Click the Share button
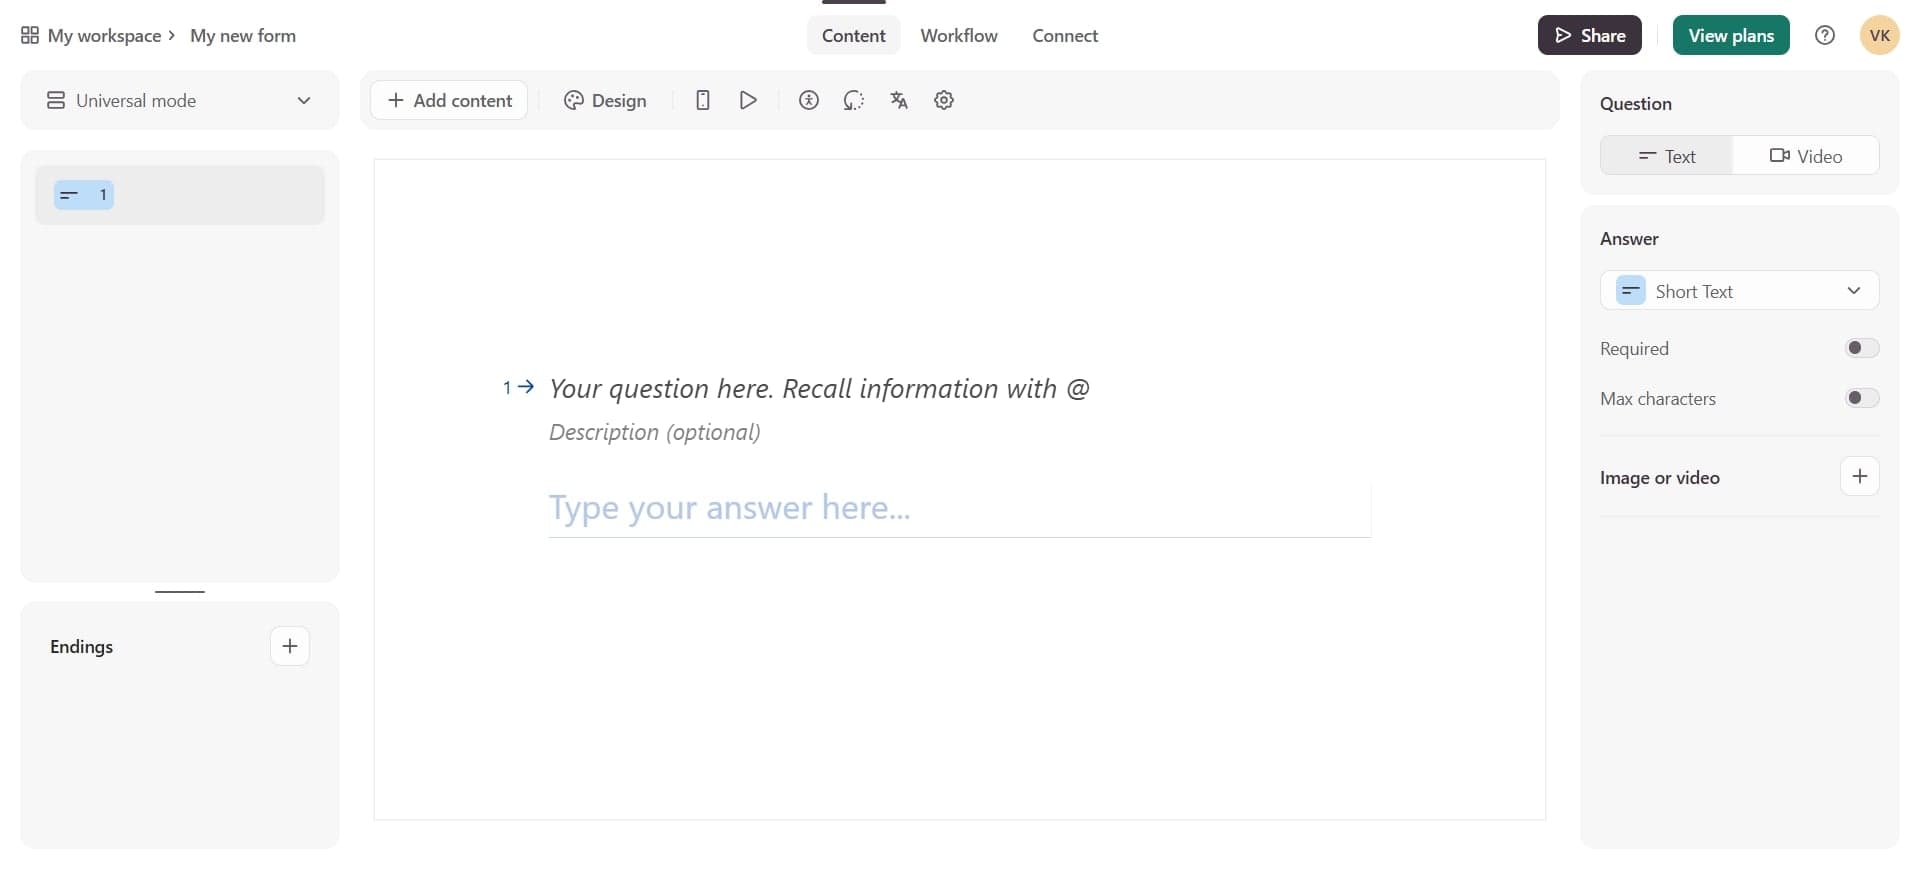Screen dimensions: 1920x869 point(1589,35)
